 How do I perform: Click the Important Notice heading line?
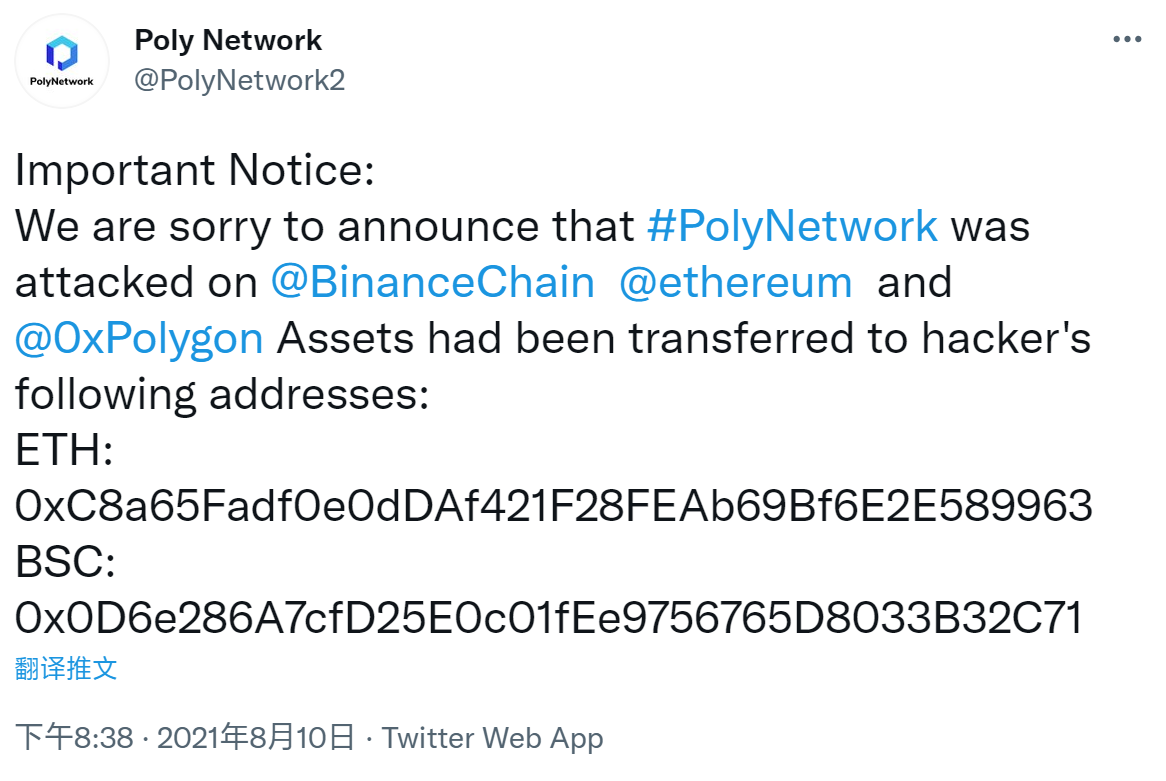[195, 170]
